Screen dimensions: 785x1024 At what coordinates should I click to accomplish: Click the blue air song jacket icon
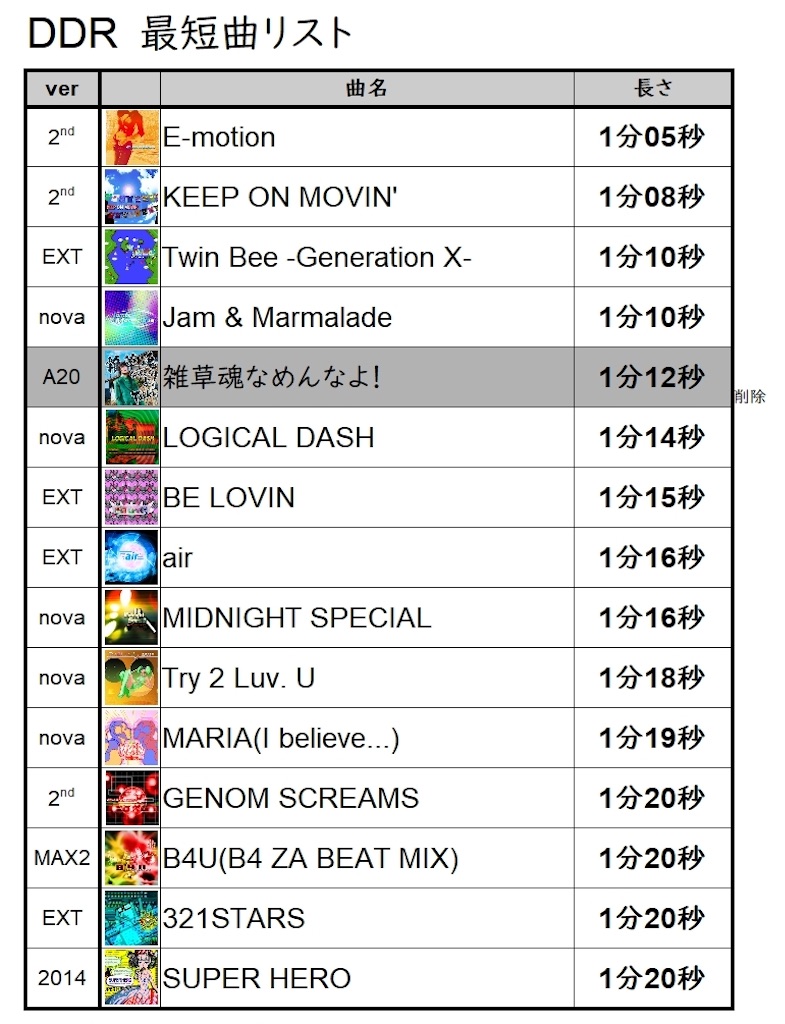coord(131,558)
